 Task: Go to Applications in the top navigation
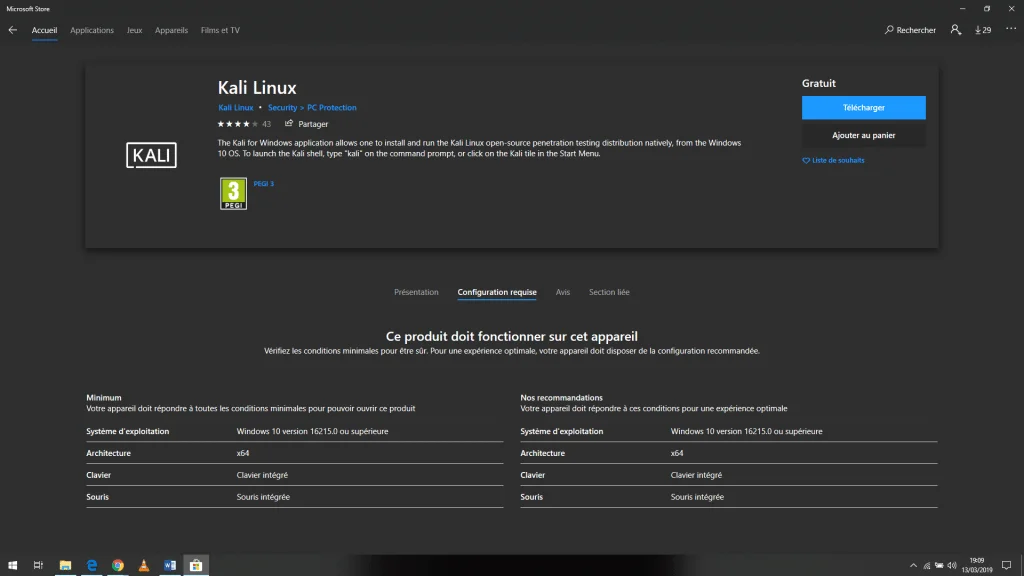pos(92,30)
